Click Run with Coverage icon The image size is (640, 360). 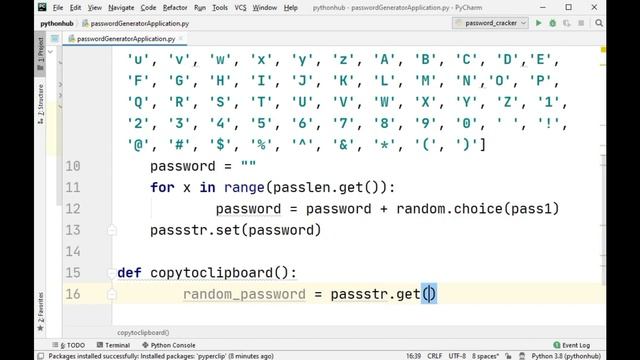(567, 23)
